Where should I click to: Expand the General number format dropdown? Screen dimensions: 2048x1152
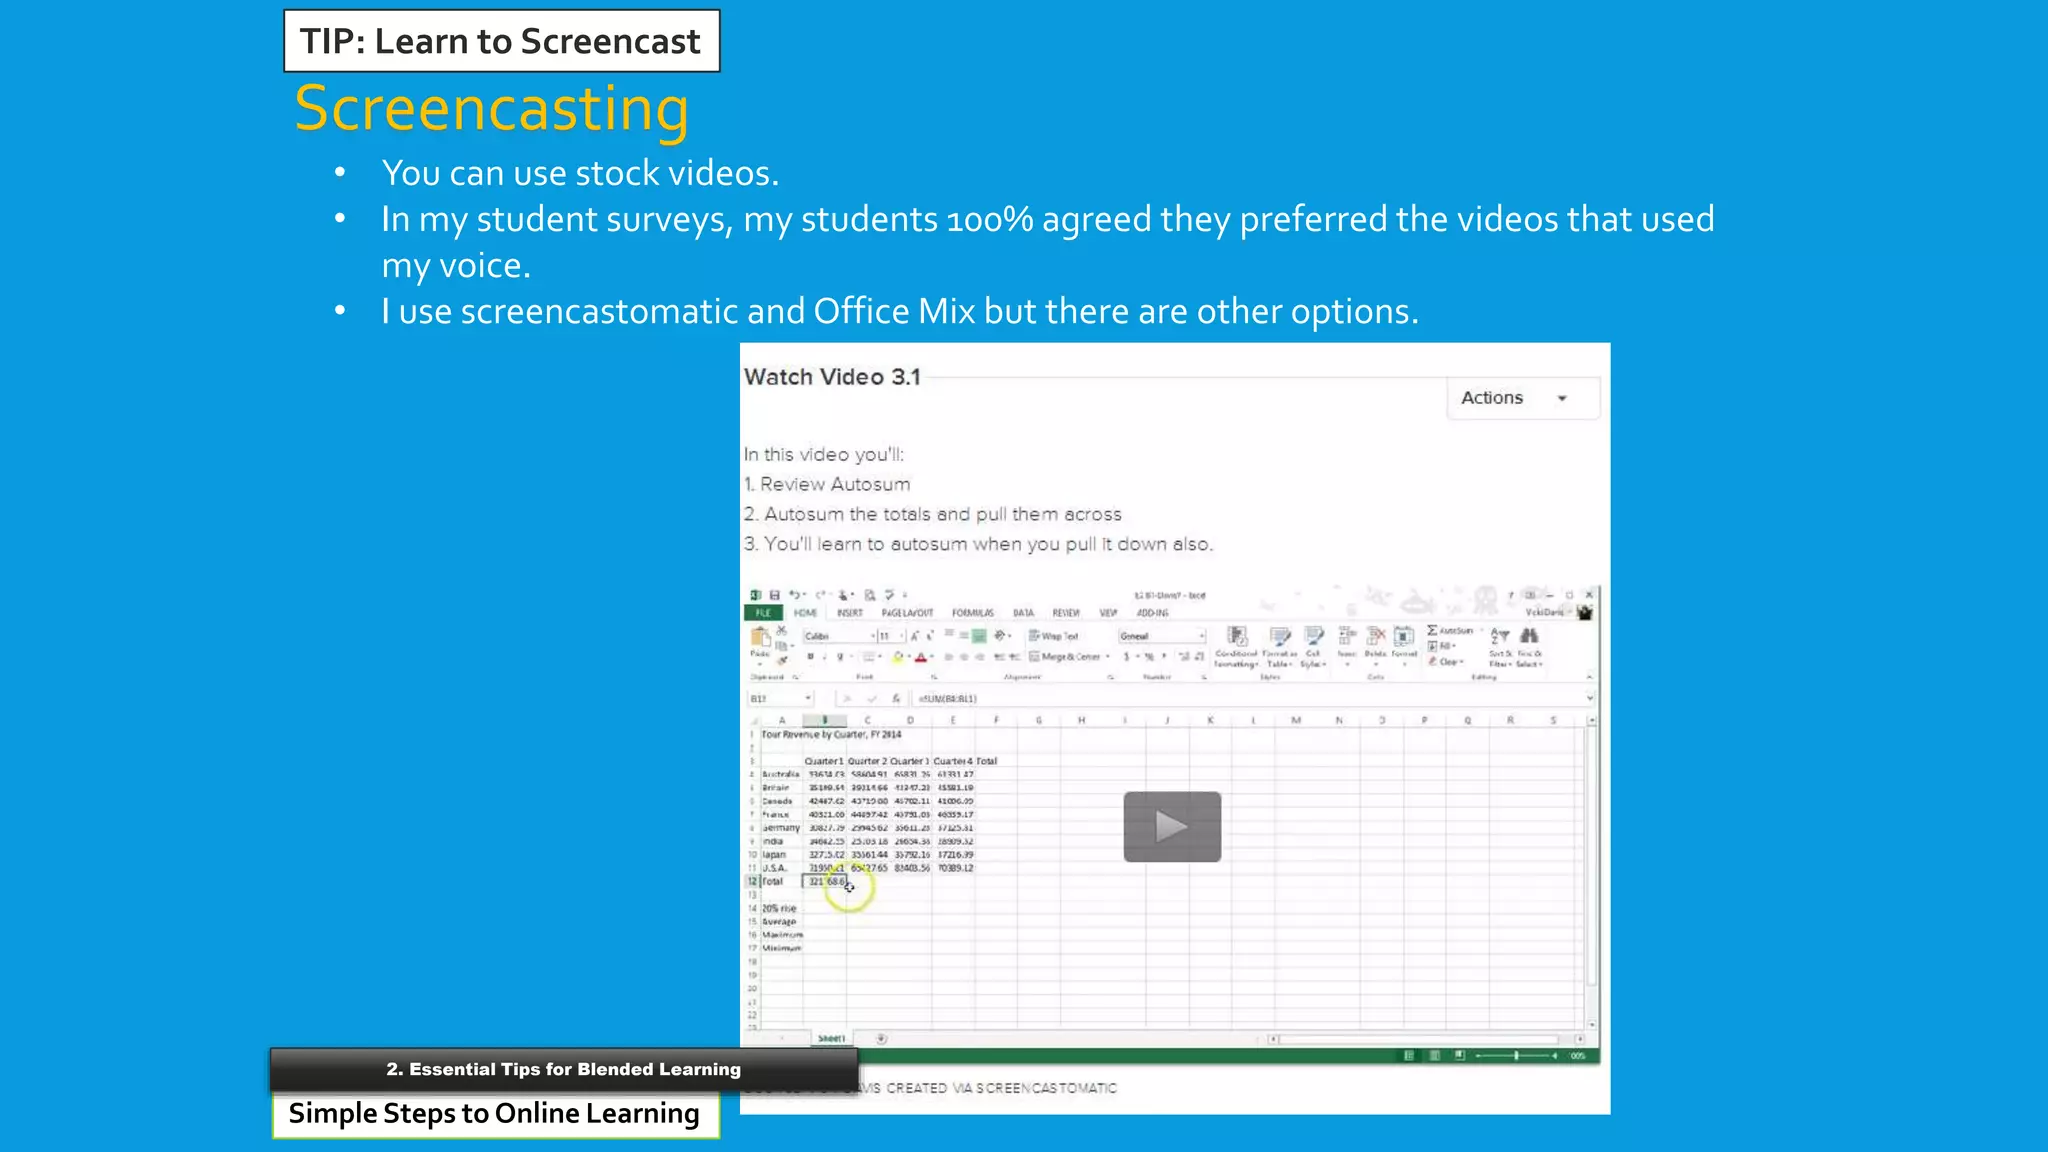coord(1201,636)
